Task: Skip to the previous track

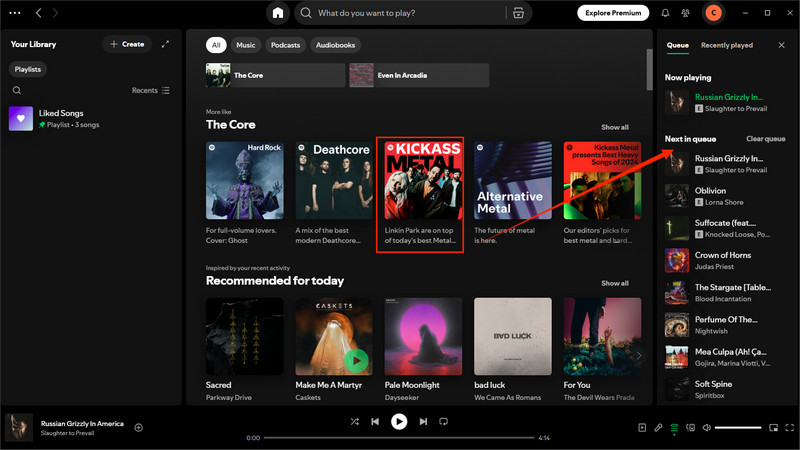Action: (375, 421)
